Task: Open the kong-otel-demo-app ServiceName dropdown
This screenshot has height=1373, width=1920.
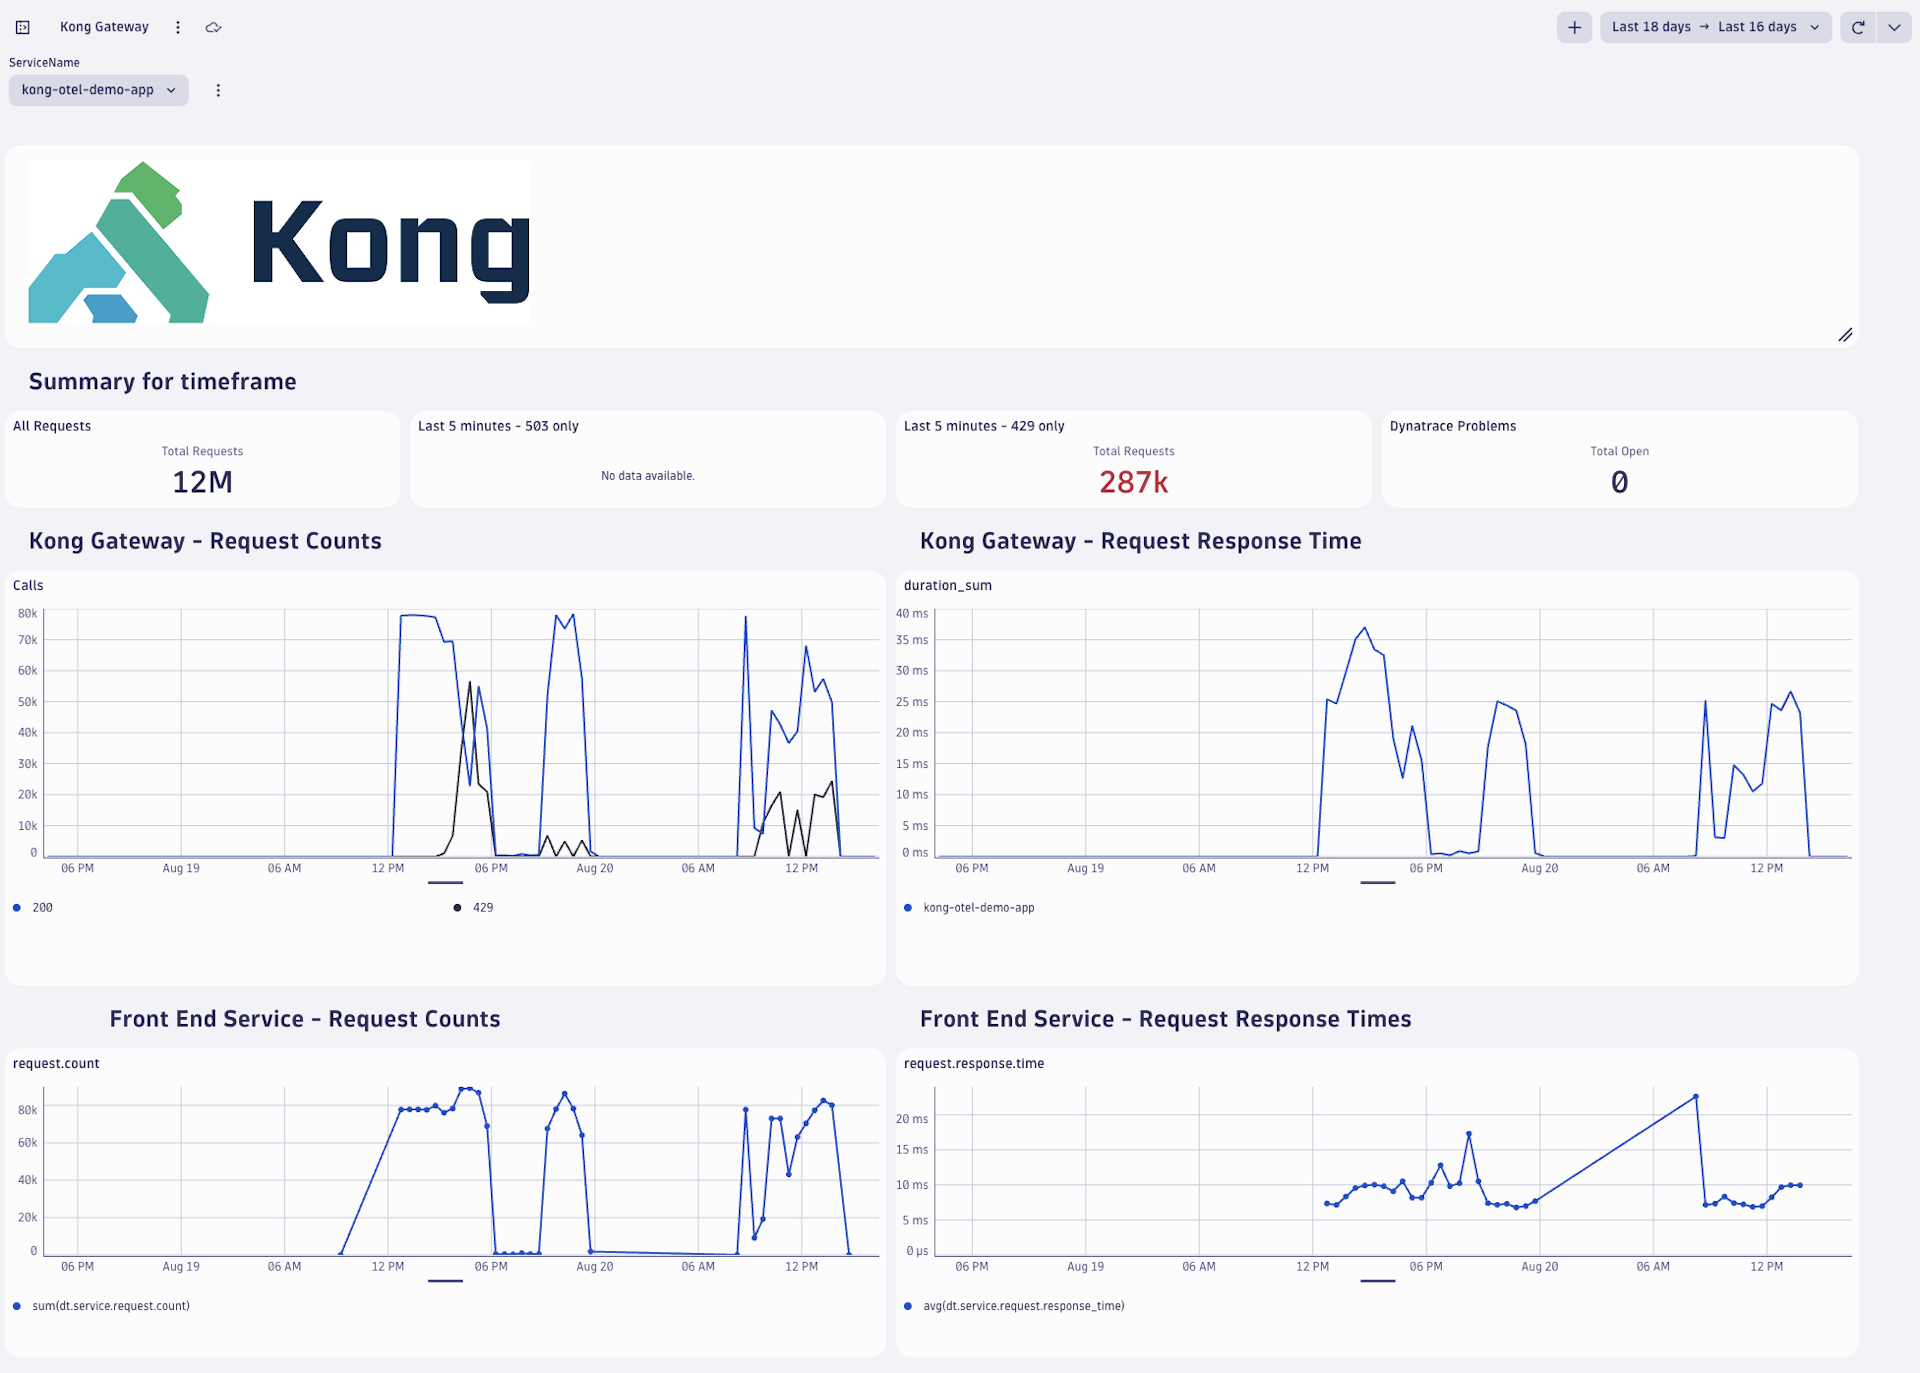Action: tap(98, 90)
